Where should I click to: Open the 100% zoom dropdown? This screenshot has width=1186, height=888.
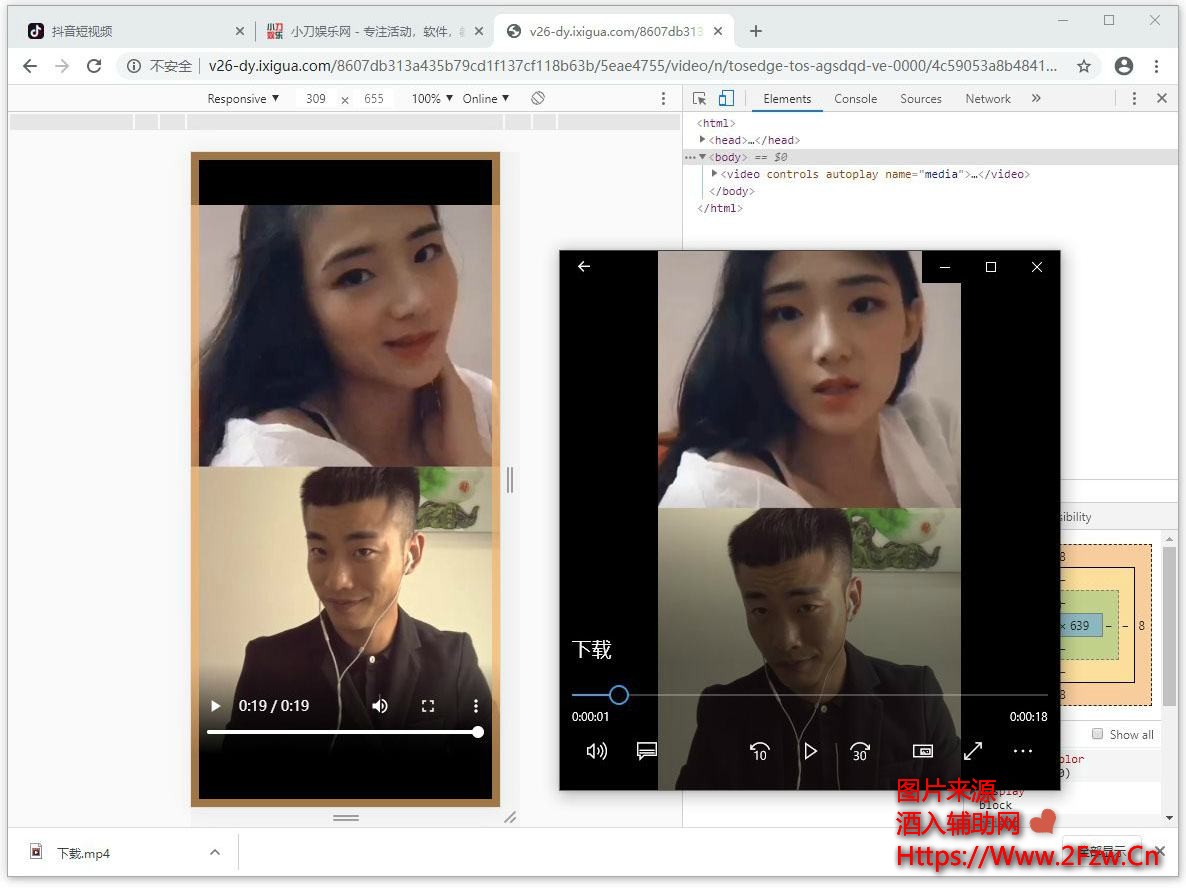point(432,99)
